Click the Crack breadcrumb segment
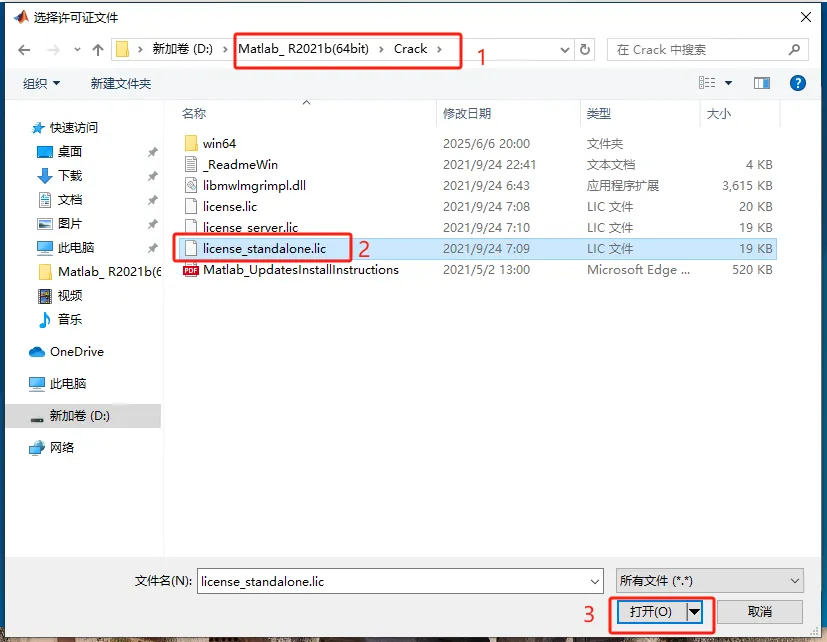 (410, 49)
